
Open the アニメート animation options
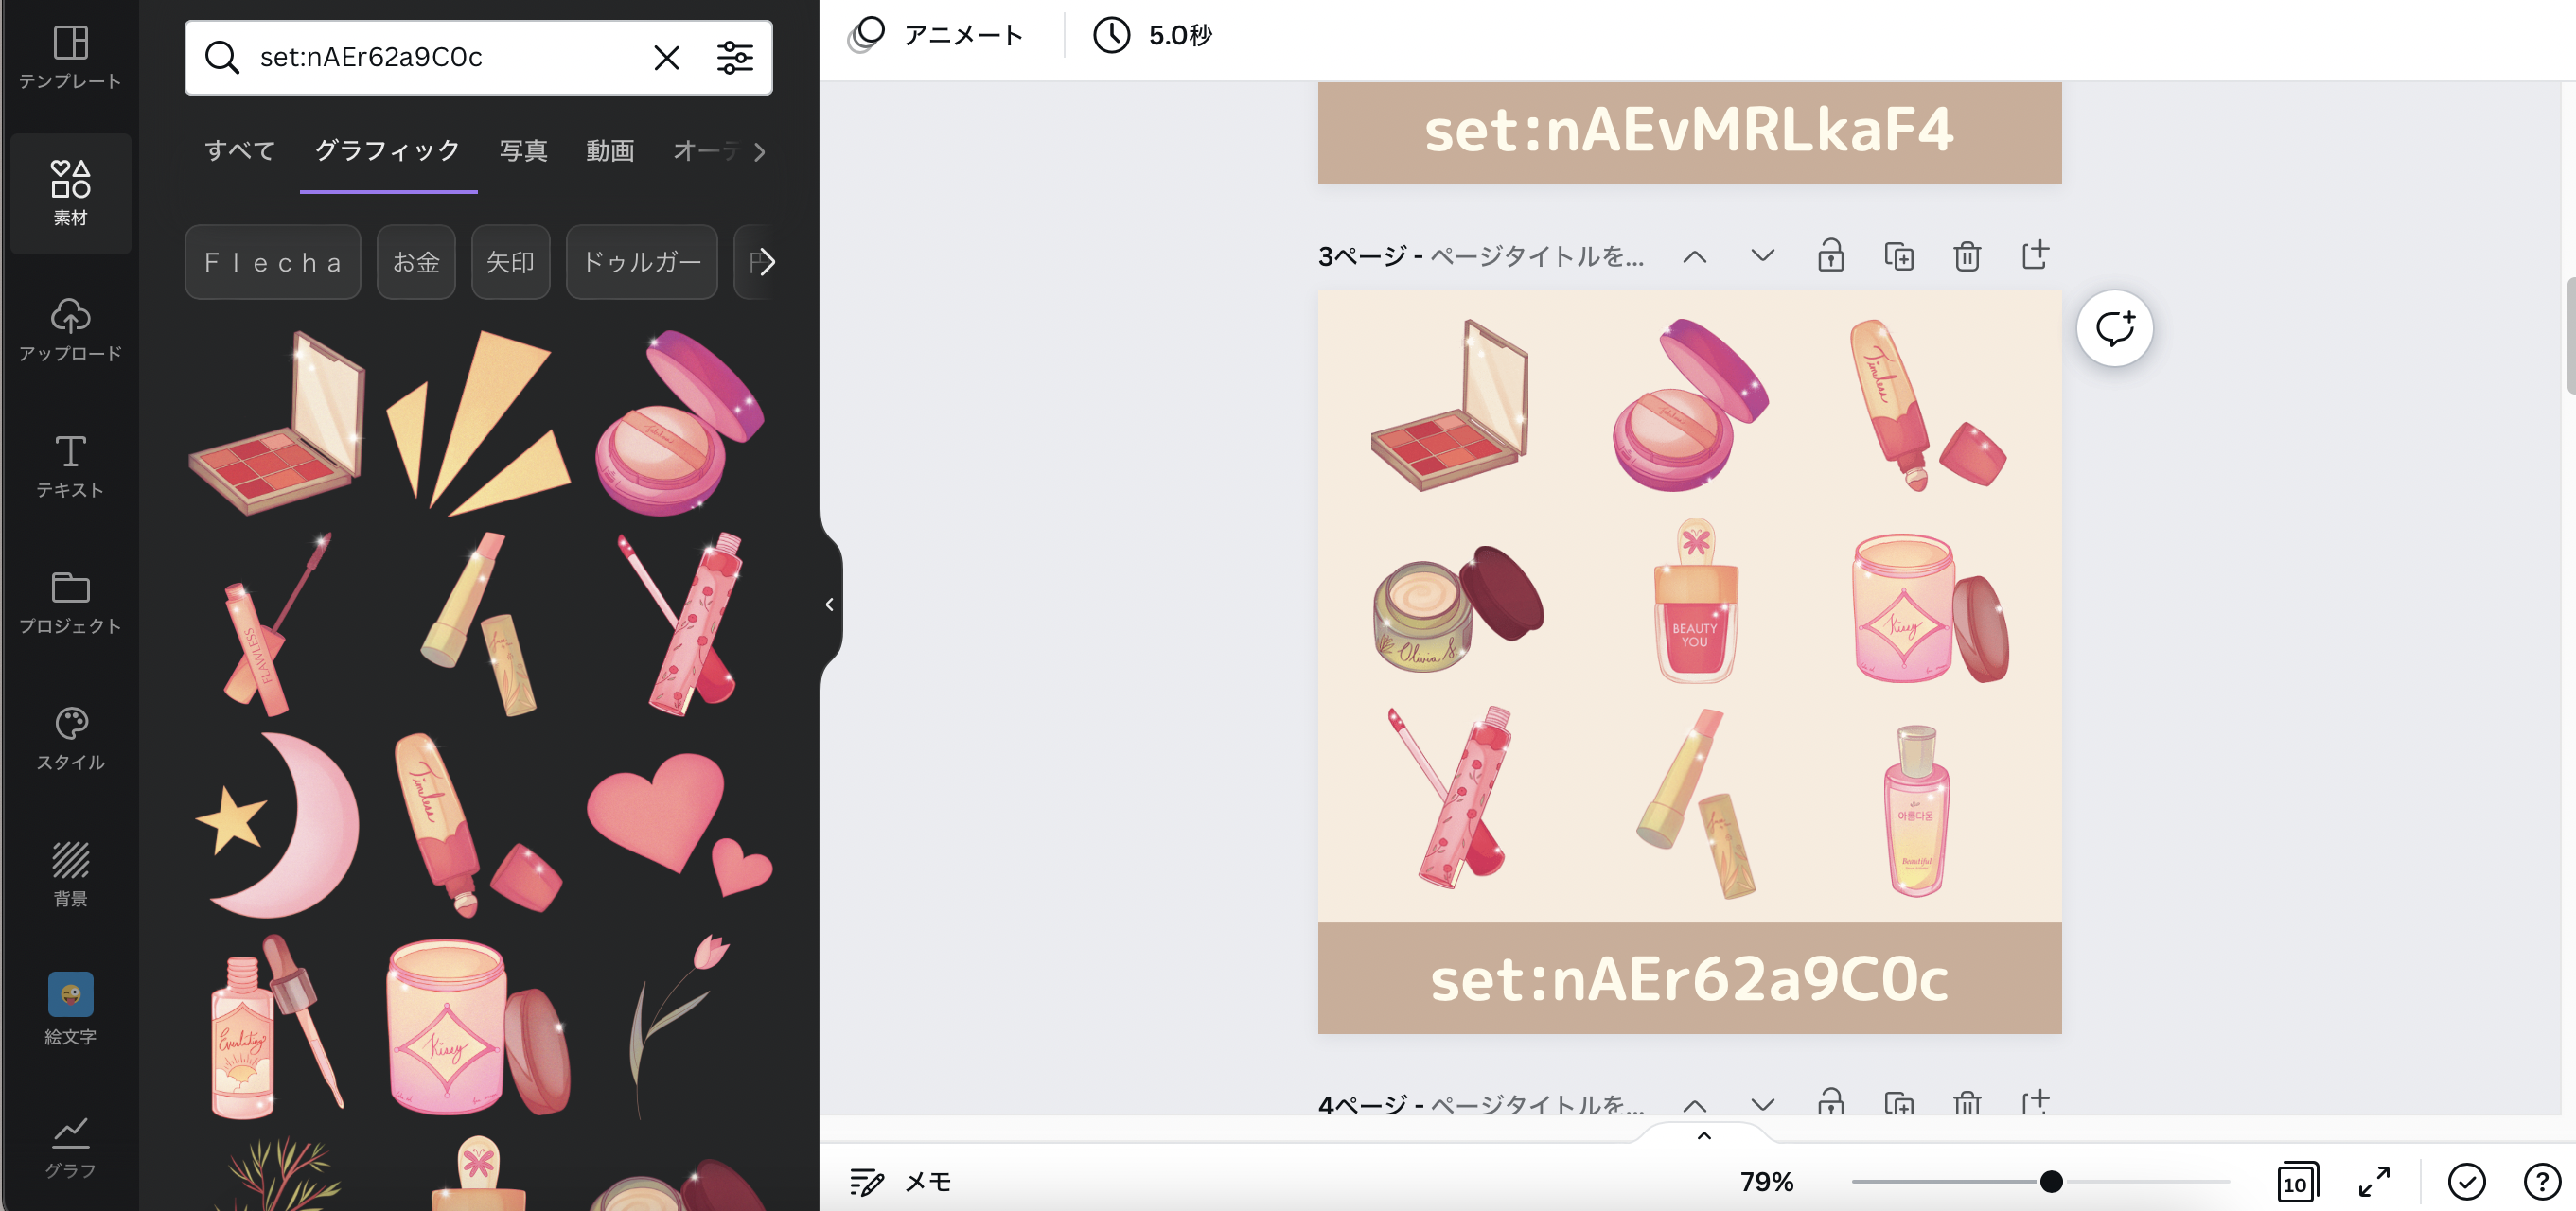936,35
